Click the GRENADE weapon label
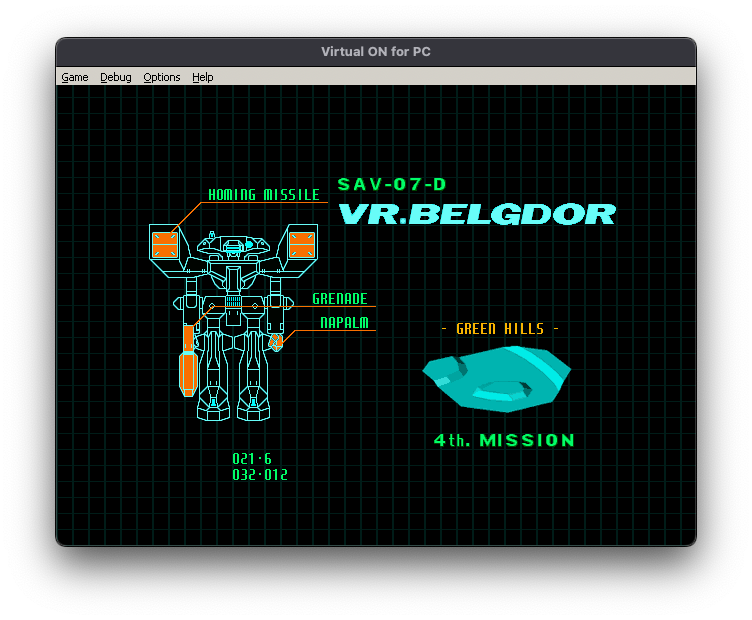752x620 pixels. tap(340, 299)
